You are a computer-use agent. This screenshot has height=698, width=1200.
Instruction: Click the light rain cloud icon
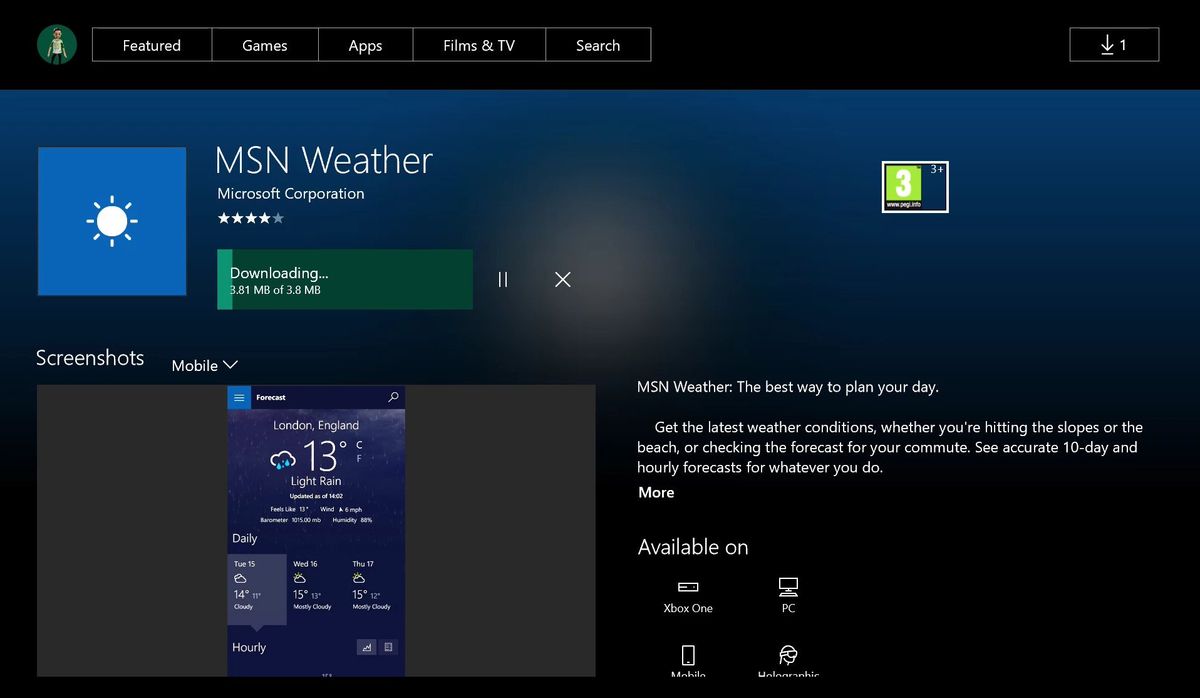pyautogui.click(x=284, y=459)
